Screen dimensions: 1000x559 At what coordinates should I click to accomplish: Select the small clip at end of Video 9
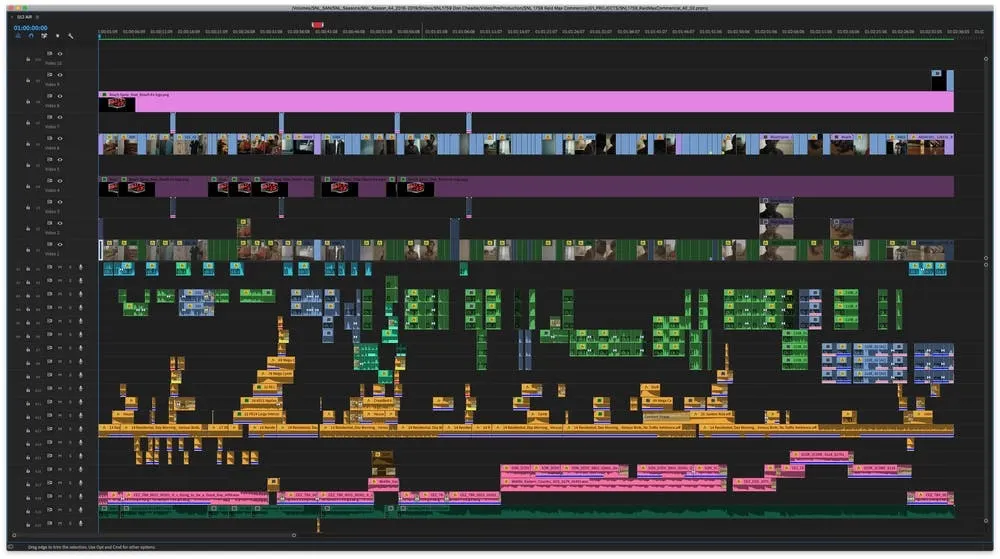coord(950,80)
